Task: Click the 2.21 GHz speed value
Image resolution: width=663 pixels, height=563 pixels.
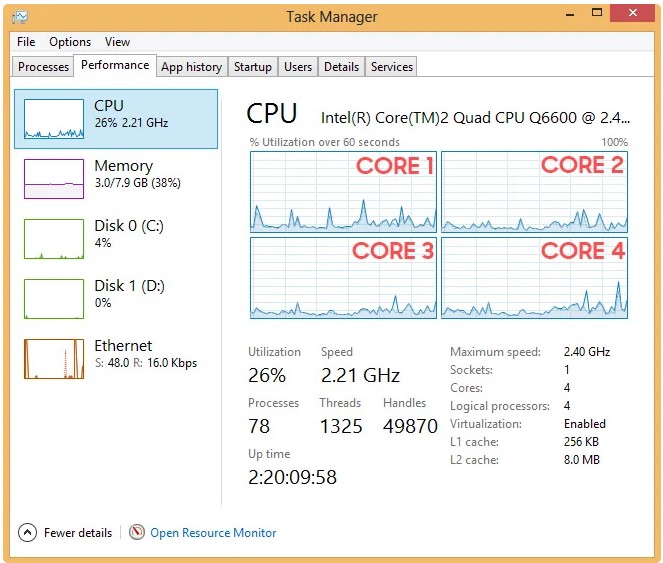Action: coord(360,375)
